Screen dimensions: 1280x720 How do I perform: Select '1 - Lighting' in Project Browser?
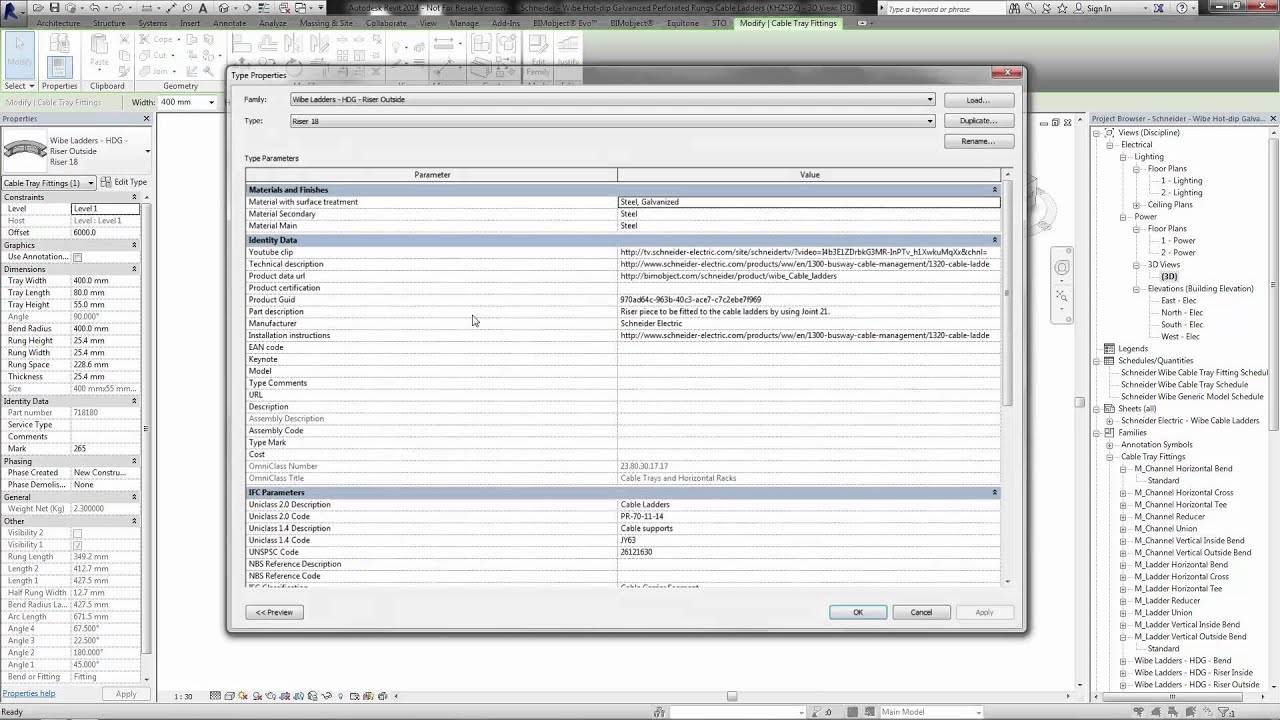(x=1181, y=181)
